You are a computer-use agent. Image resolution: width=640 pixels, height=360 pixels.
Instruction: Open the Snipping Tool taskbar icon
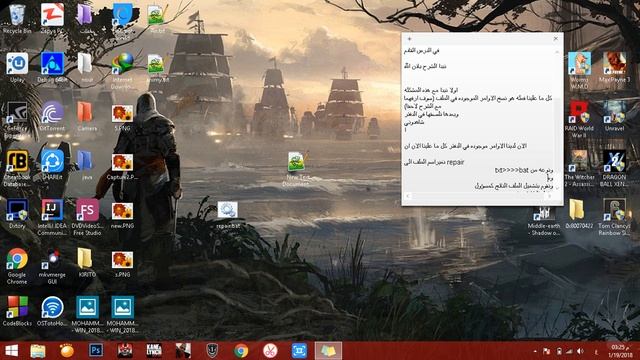pyautogui.click(x=270, y=351)
